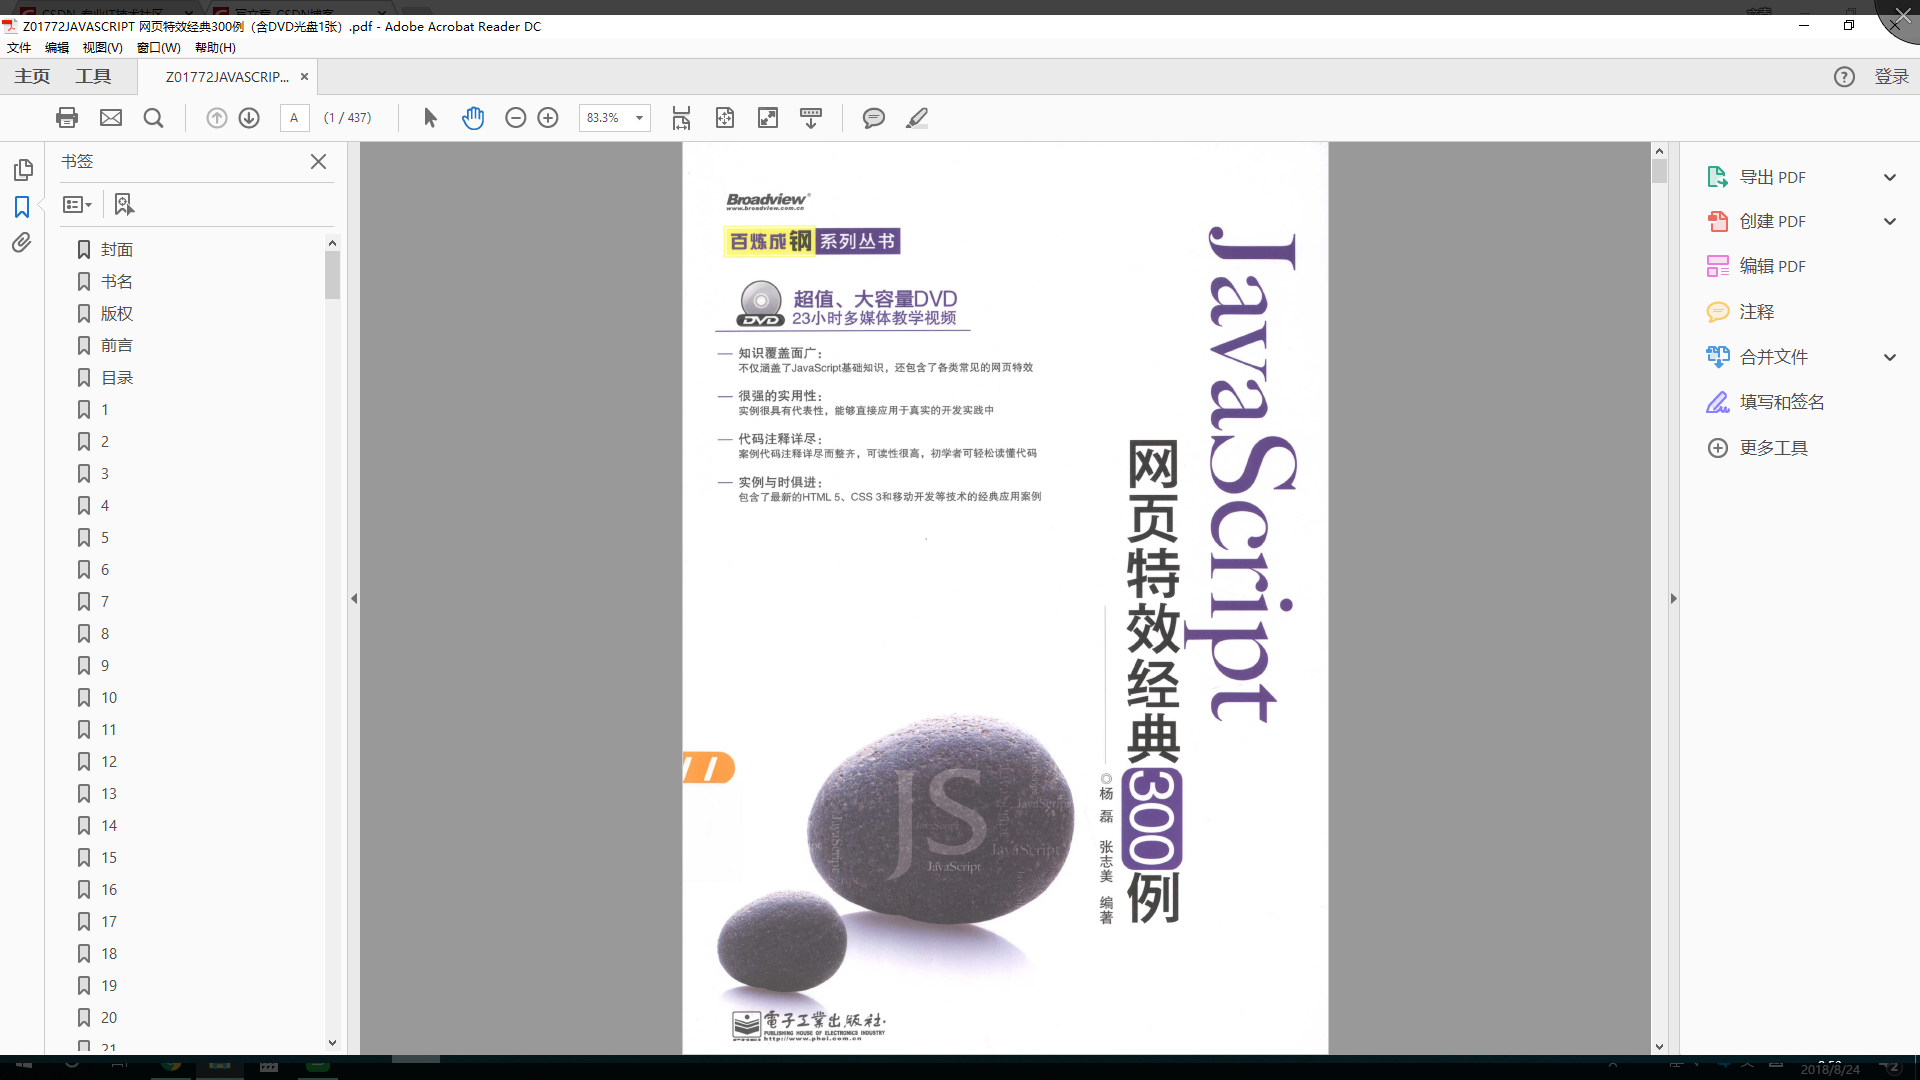Jump to the 前言 bookmark
The image size is (1920, 1080).
coord(116,346)
